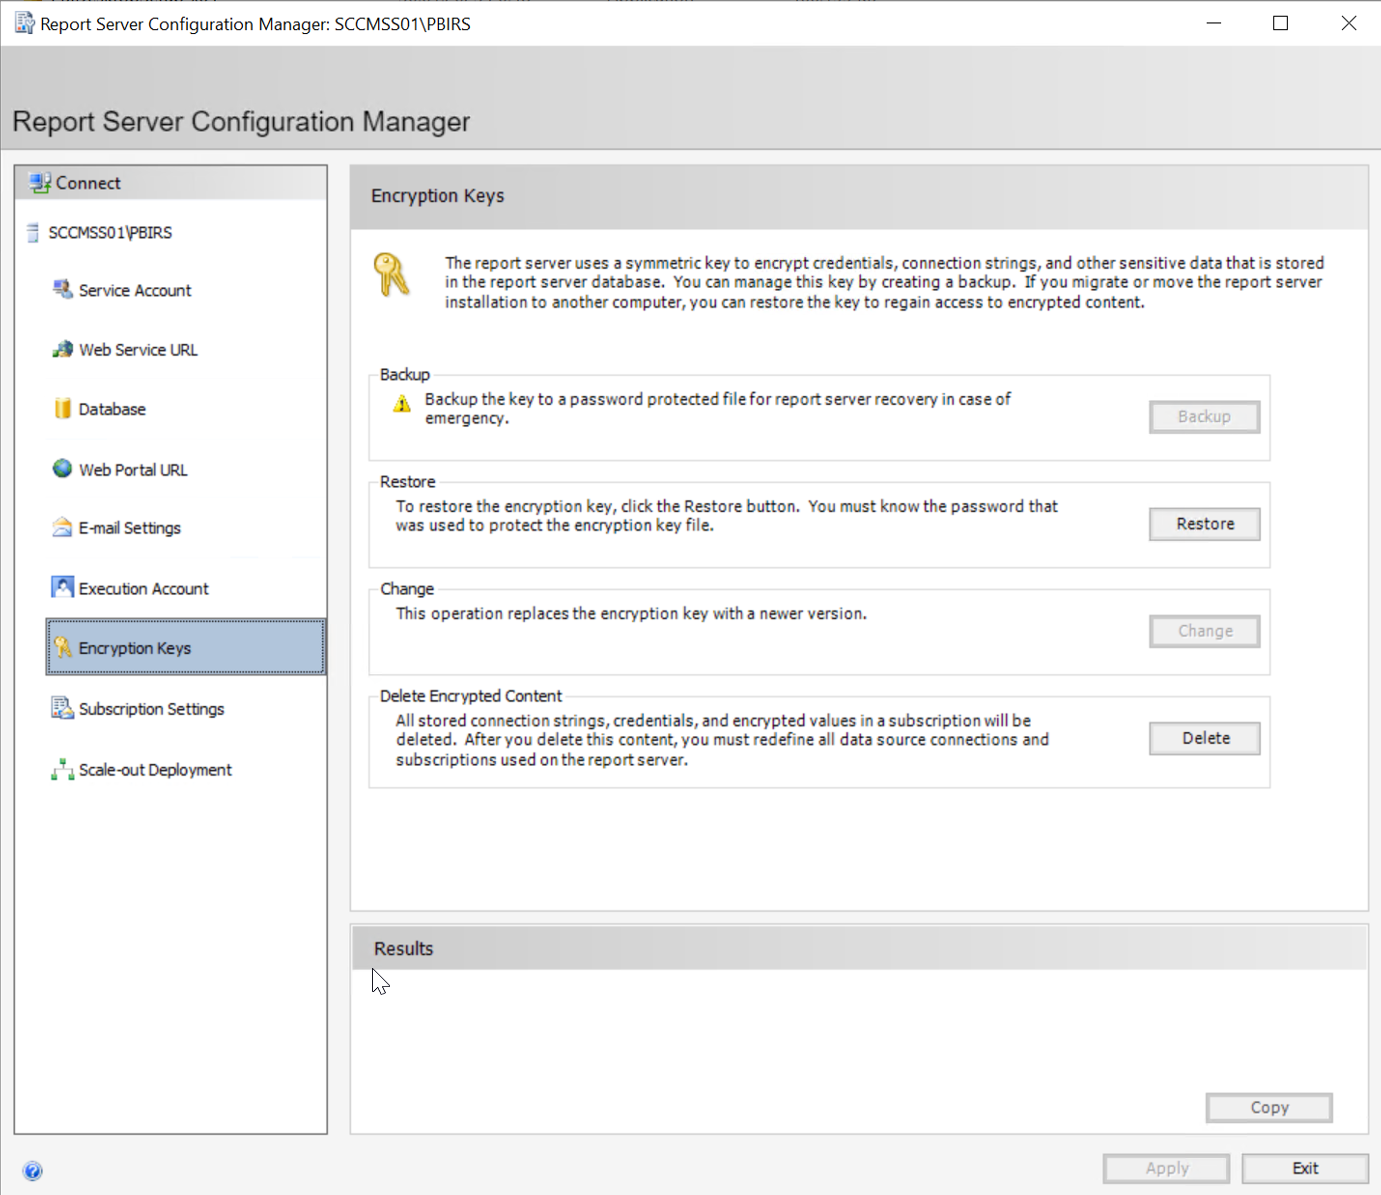This screenshot has width=1381, height=1195.
Task: Open the Service Account page
Action: tap(135, 291)
